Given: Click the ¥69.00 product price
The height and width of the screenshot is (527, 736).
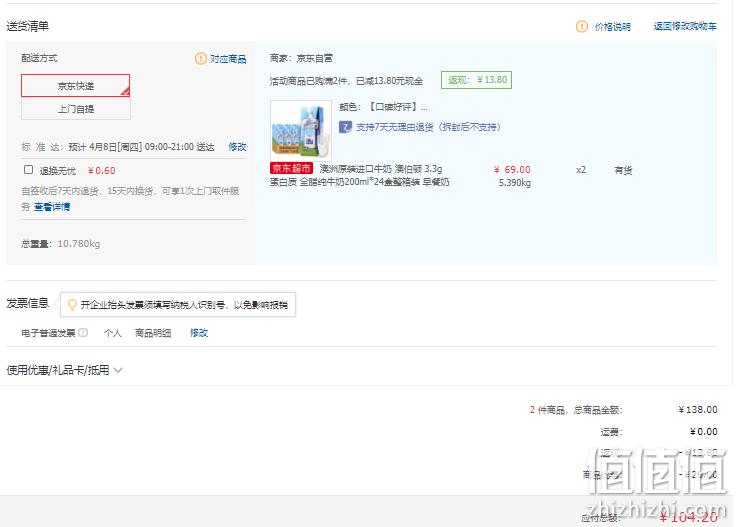Looking at the screenshot, I should tap(512, 169).
